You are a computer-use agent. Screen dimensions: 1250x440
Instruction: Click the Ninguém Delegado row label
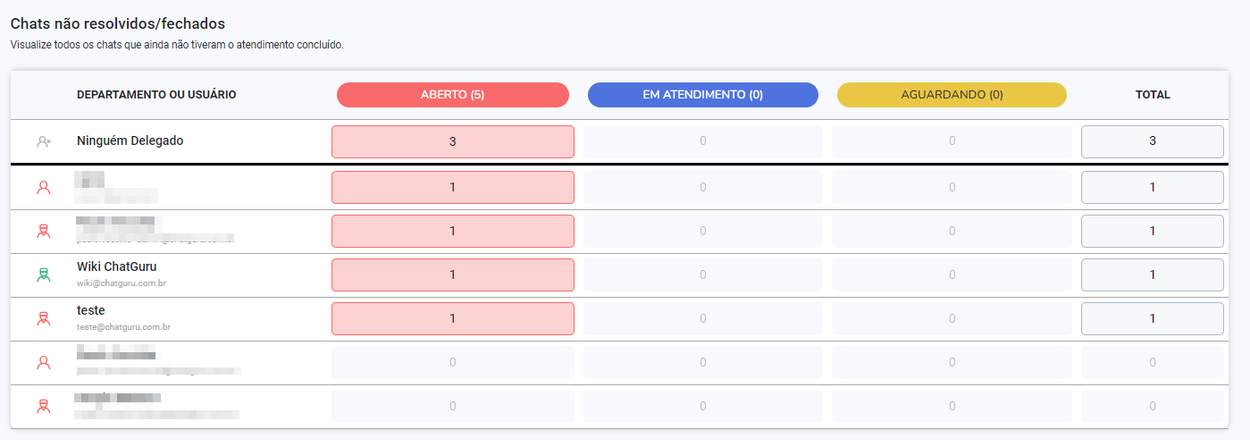coord(130,141)
